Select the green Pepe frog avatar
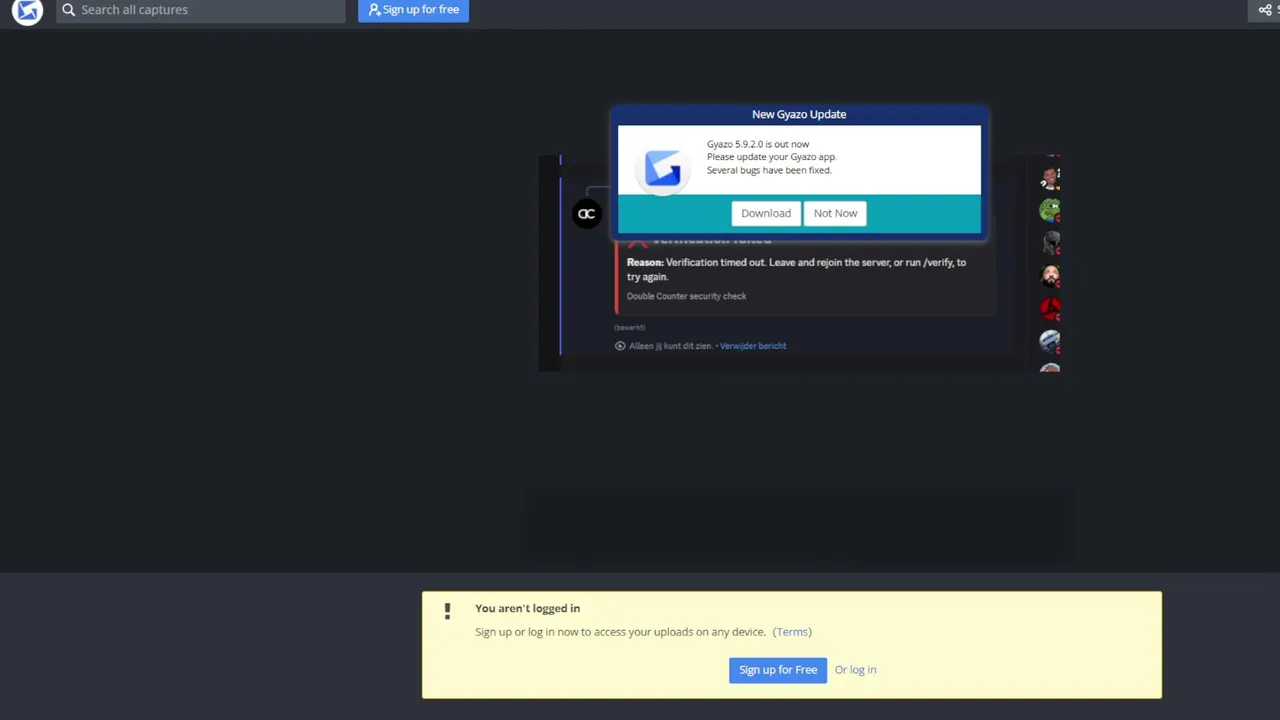Image resolution: width=1280 pixels, height=720 pixels. [1049, 210]
